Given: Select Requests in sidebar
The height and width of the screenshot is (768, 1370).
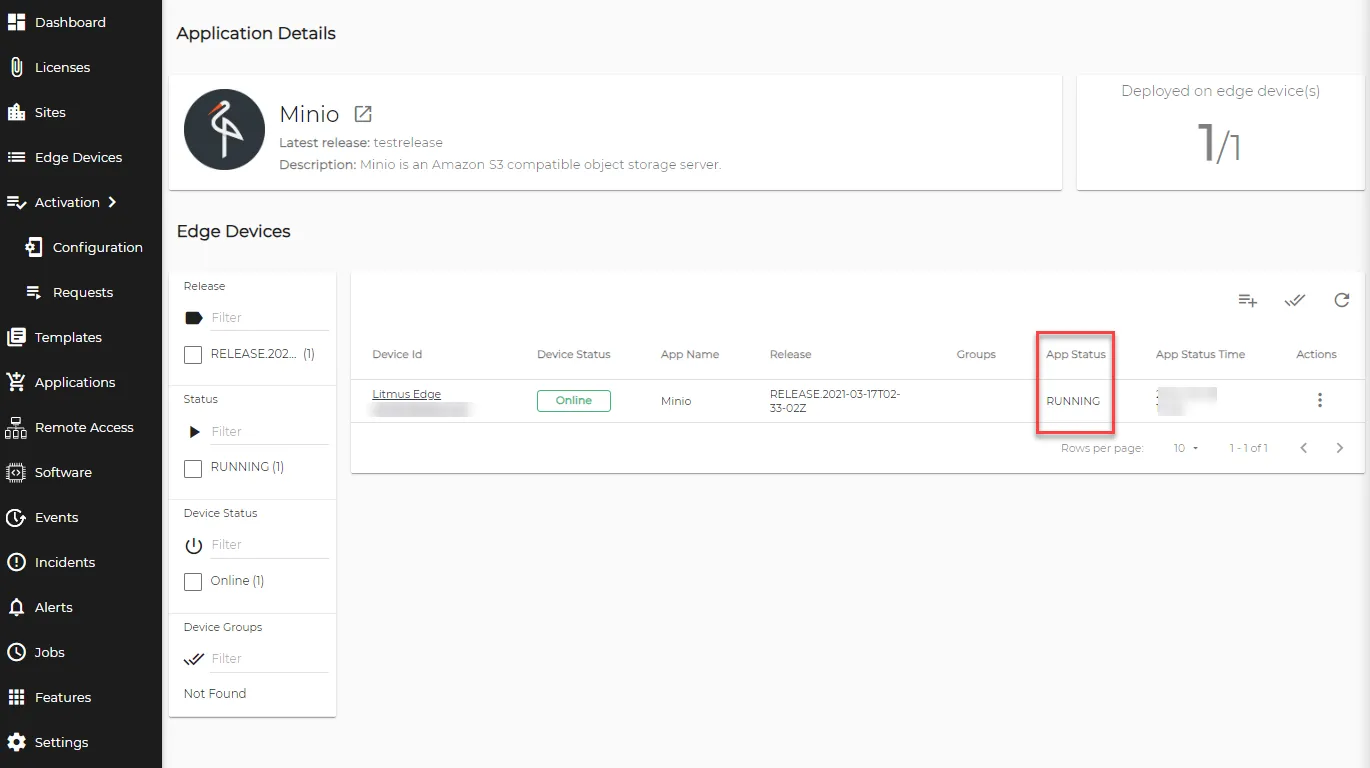Looking at the screenshot, I should coord(81,292).
